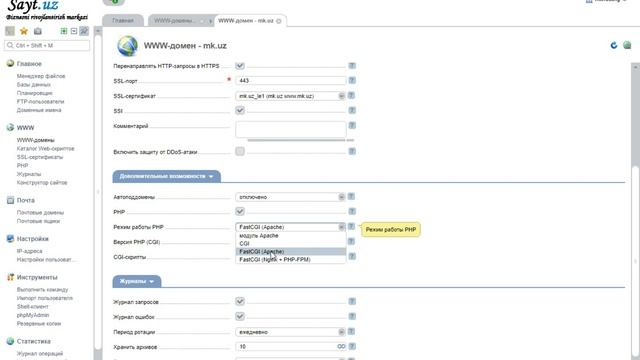Viewport: 640px width, 360px height.
Task: Open Журнал операций in sidebar
Action: click(x=40, y=354)
